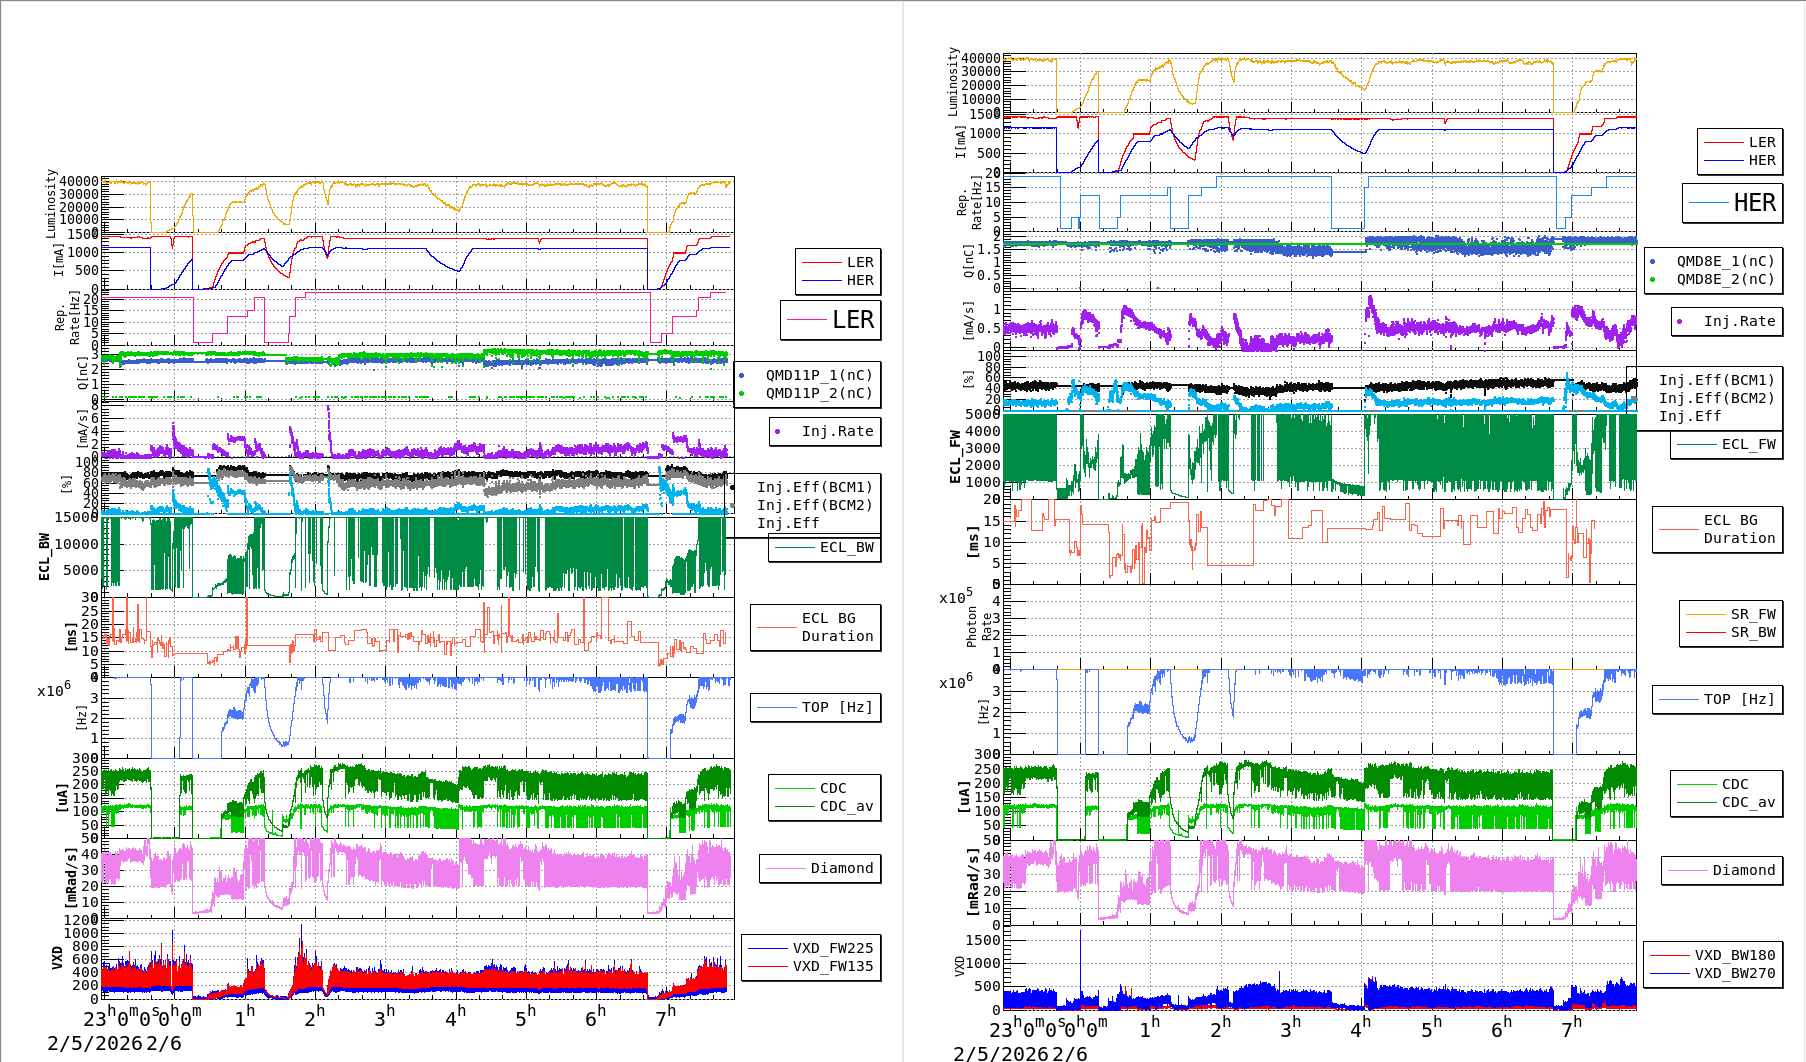Screen dimensions: 1806x1062
Task: Click the SR_BW legend entry
Action: tap(1731, 632)
